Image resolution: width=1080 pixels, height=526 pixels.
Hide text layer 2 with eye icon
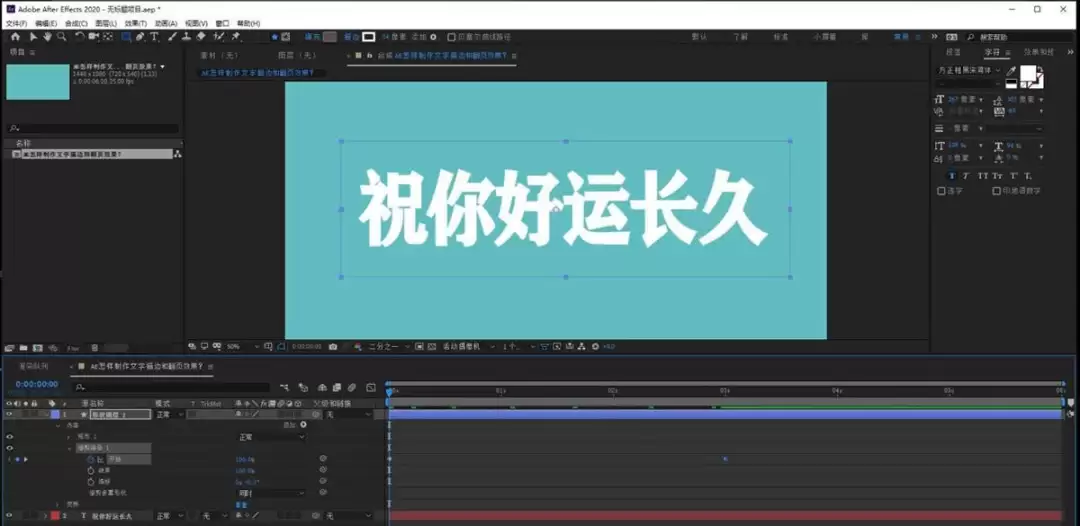(10, 515)
